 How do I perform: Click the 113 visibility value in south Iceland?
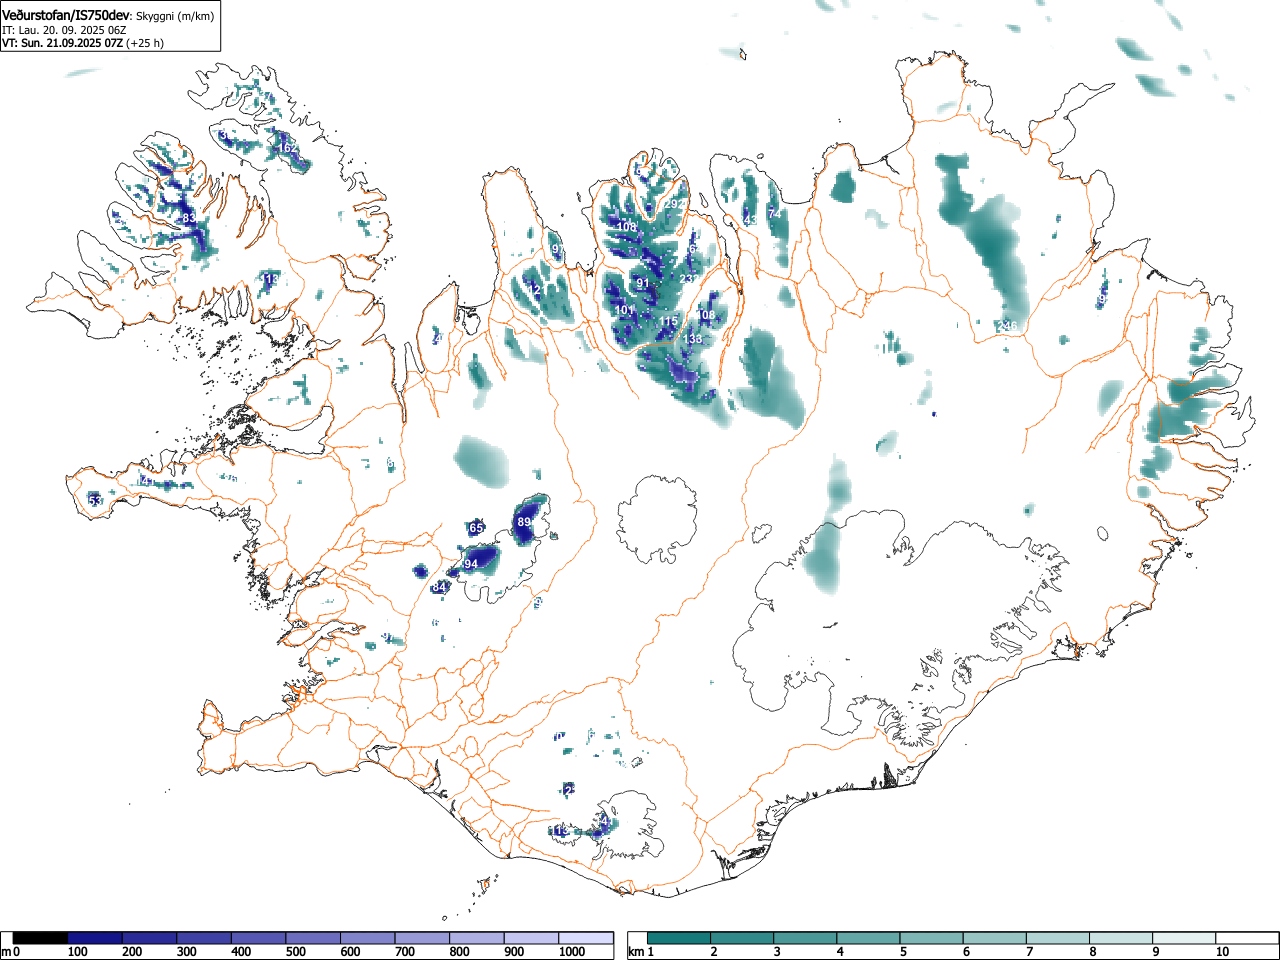(559, 831)
